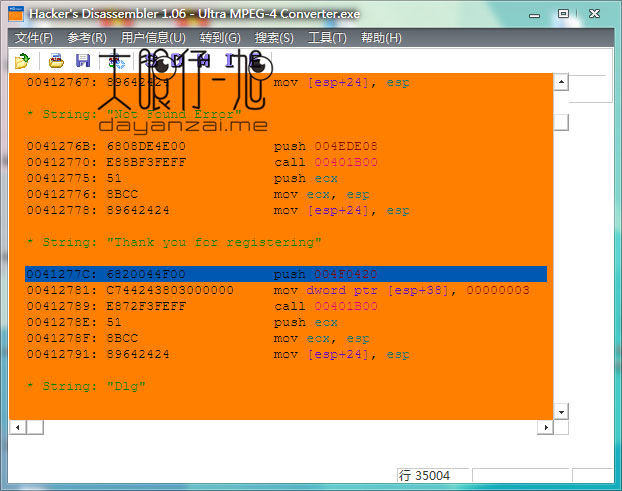Select line 00412767 at the top
Screen dimensions: 622x491
point(217,82)
